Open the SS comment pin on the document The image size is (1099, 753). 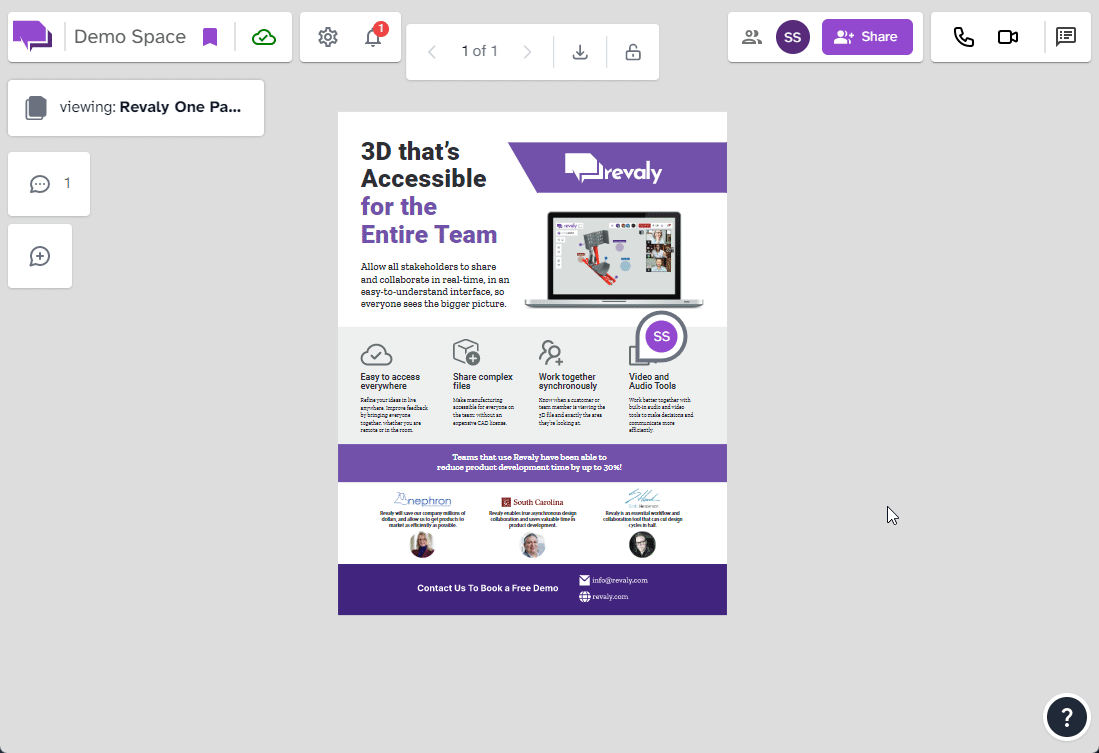pos(661,337)
